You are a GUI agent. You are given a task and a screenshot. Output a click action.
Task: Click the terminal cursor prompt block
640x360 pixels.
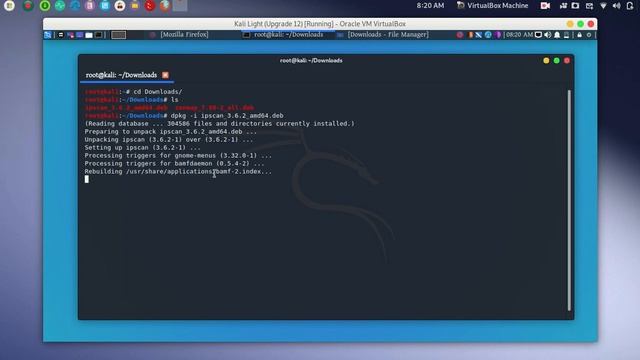click(87, 179)
